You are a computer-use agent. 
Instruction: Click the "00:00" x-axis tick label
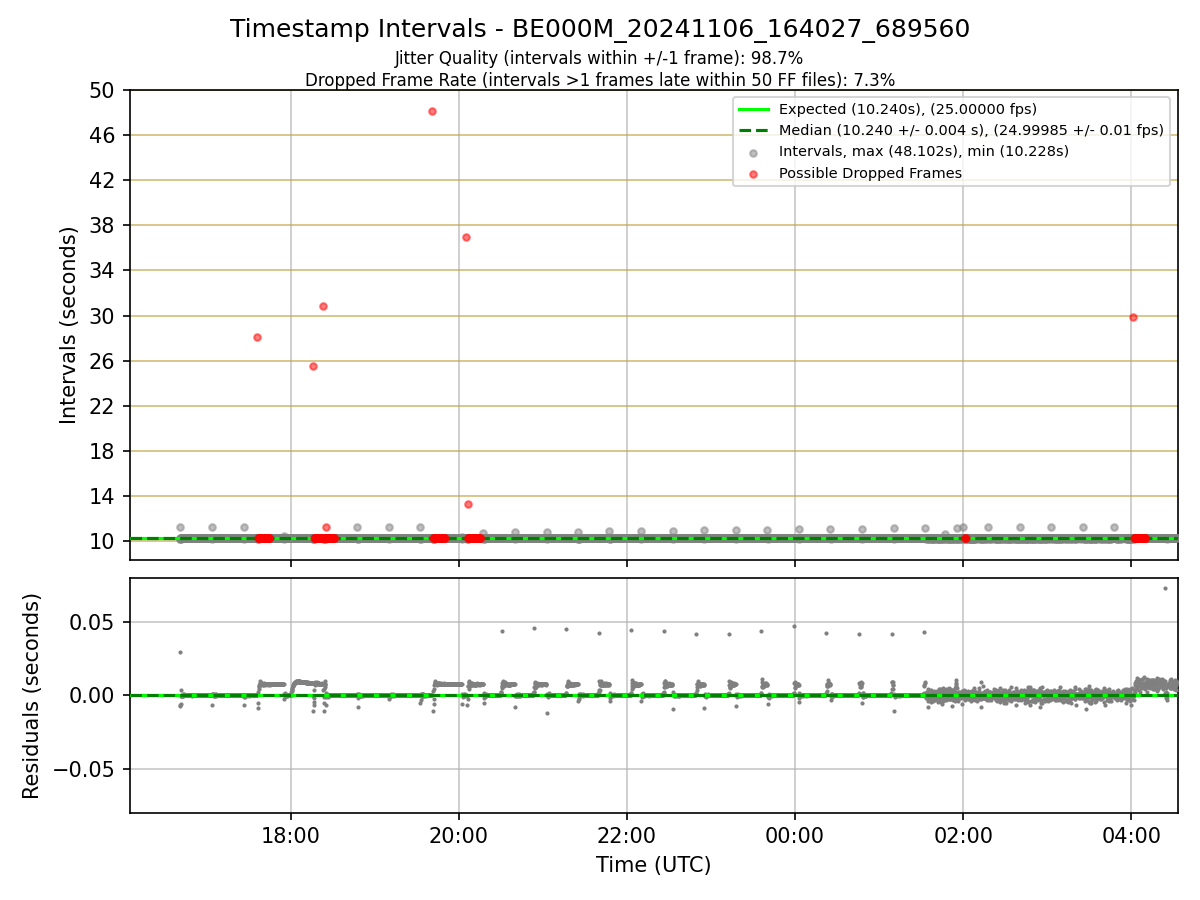point(795,834)
